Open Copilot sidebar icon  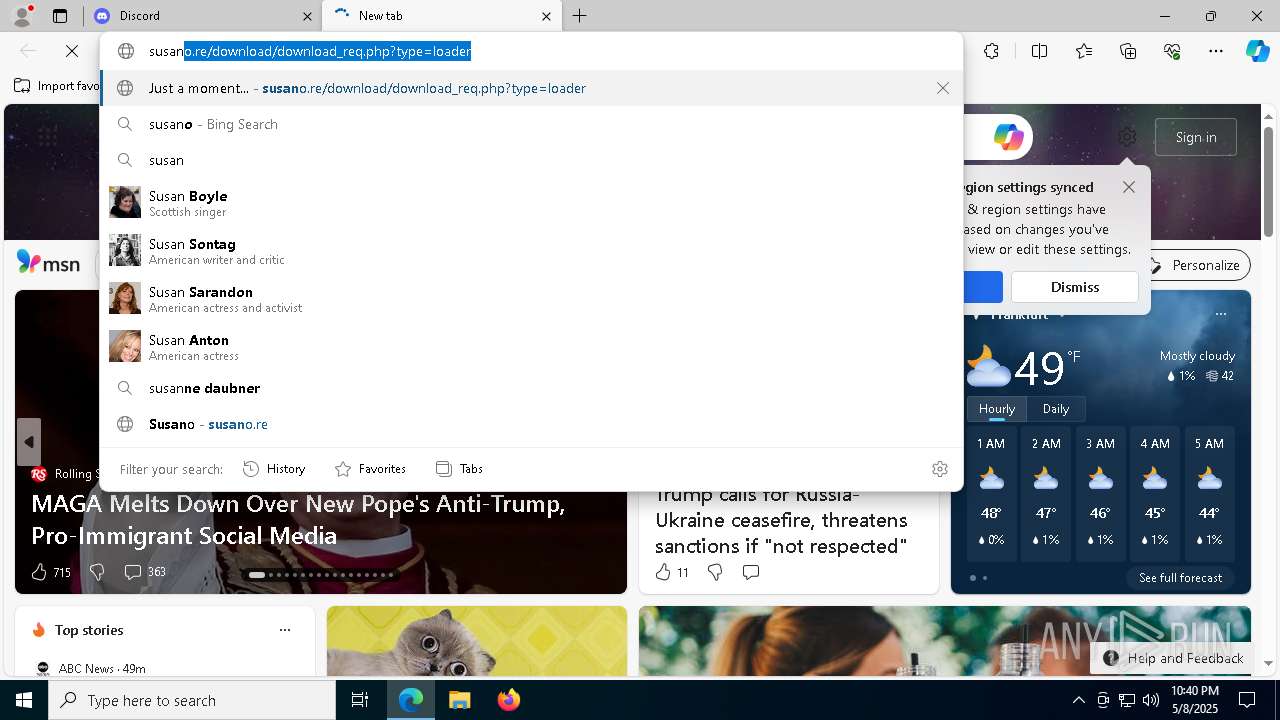pos(1257,51)
